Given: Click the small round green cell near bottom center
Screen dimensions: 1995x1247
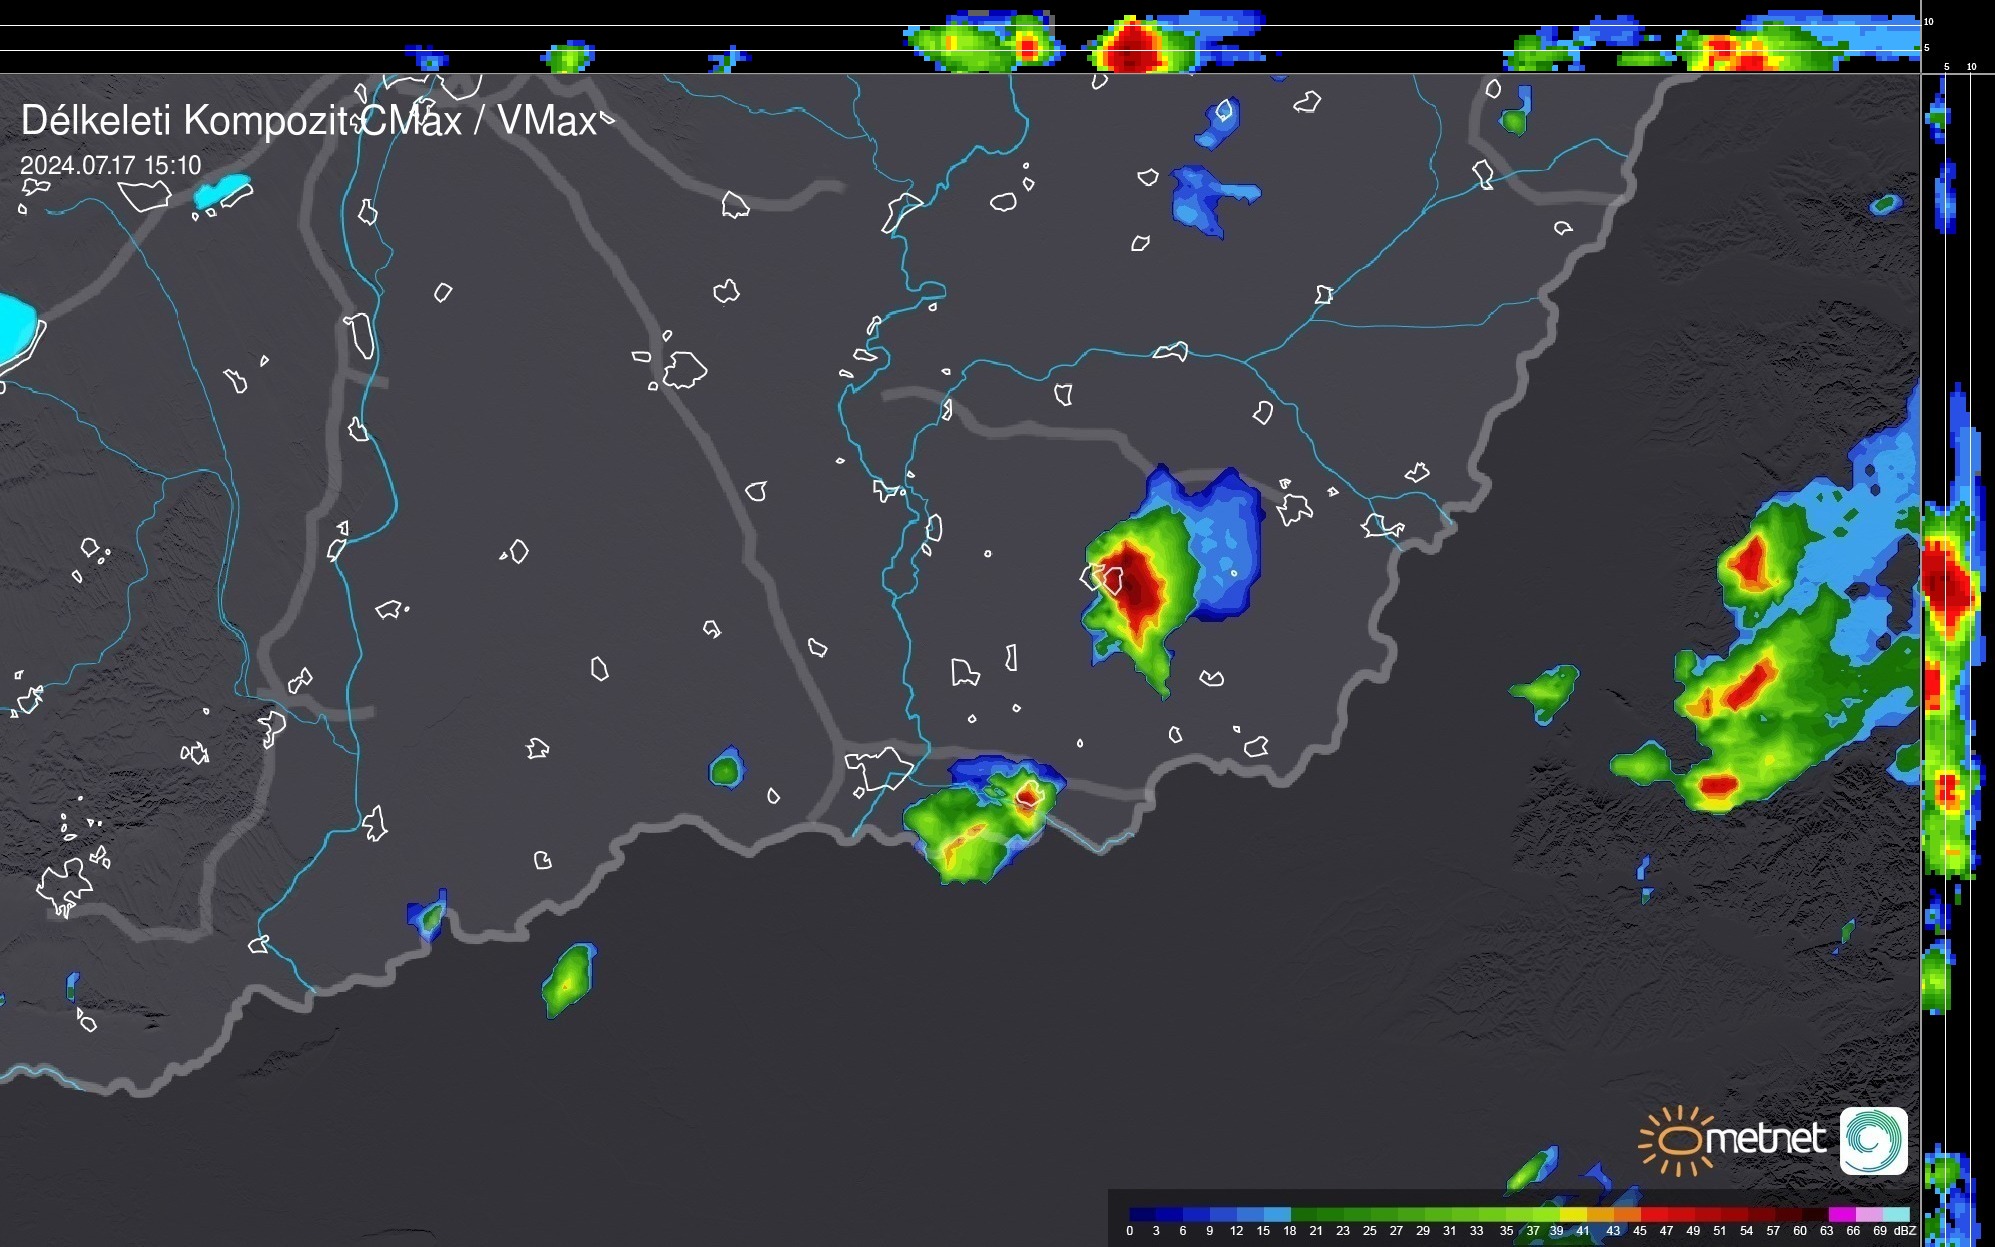Looking at the screenshot, I should click(726, 769).
